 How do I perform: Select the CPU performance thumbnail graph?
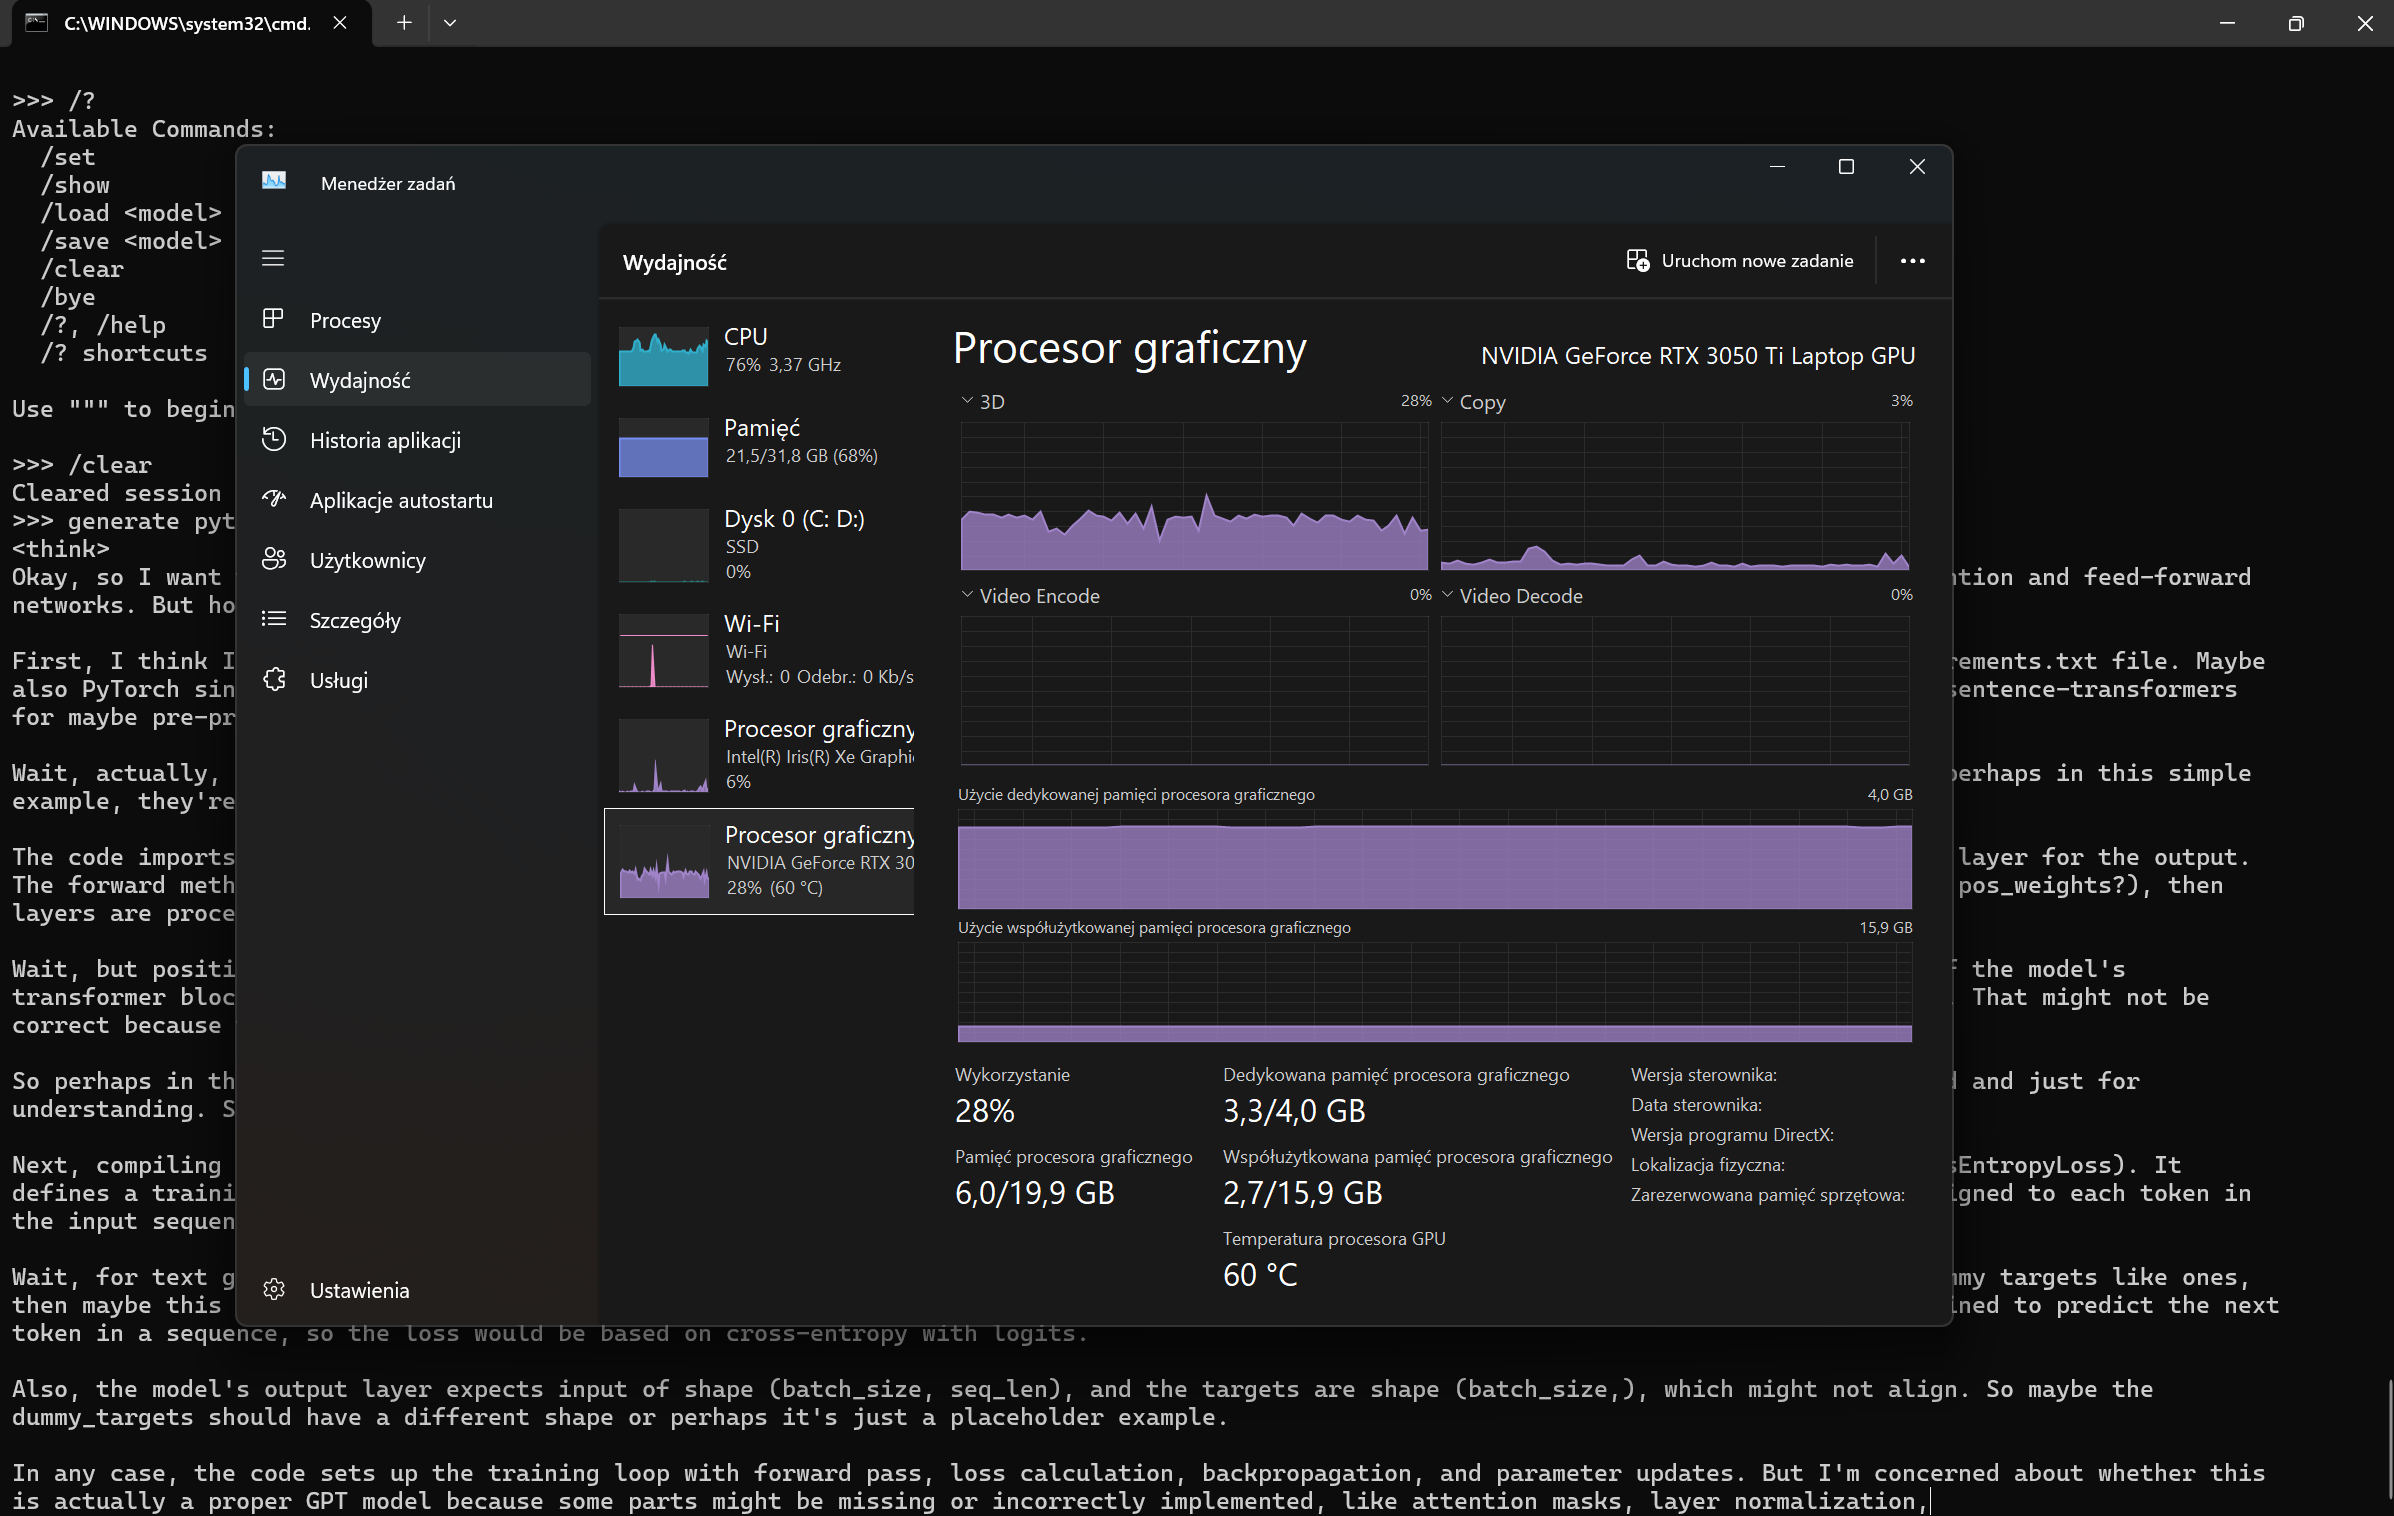point(663,357)
